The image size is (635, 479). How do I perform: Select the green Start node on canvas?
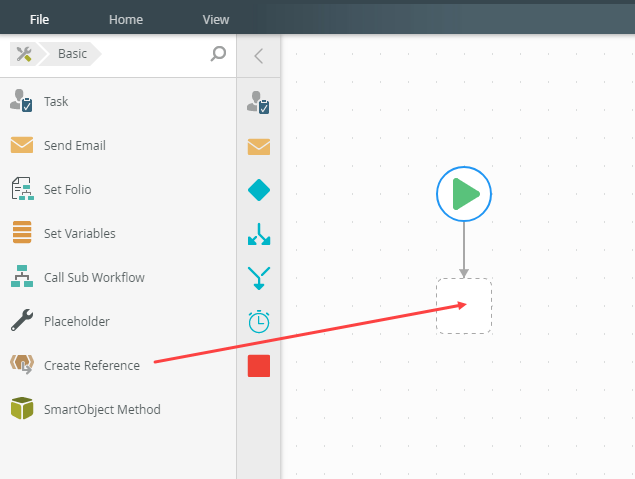pyautogui.click(x=464, y=194)
